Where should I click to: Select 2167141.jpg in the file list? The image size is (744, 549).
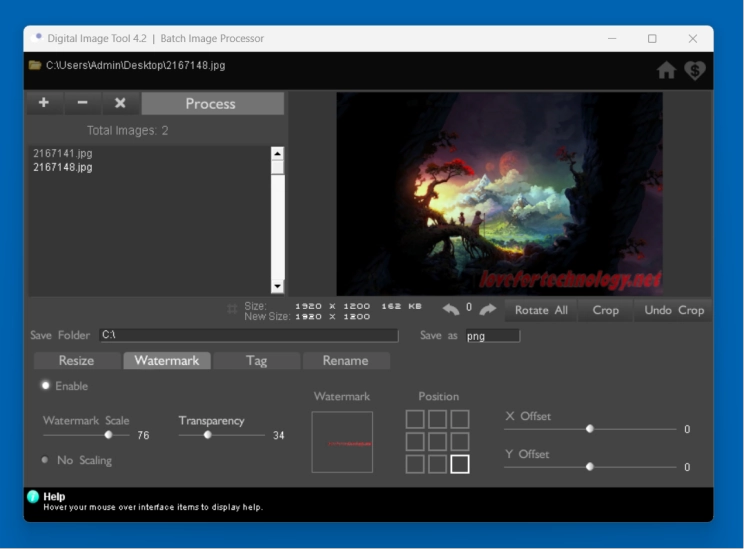pos(63,153)
